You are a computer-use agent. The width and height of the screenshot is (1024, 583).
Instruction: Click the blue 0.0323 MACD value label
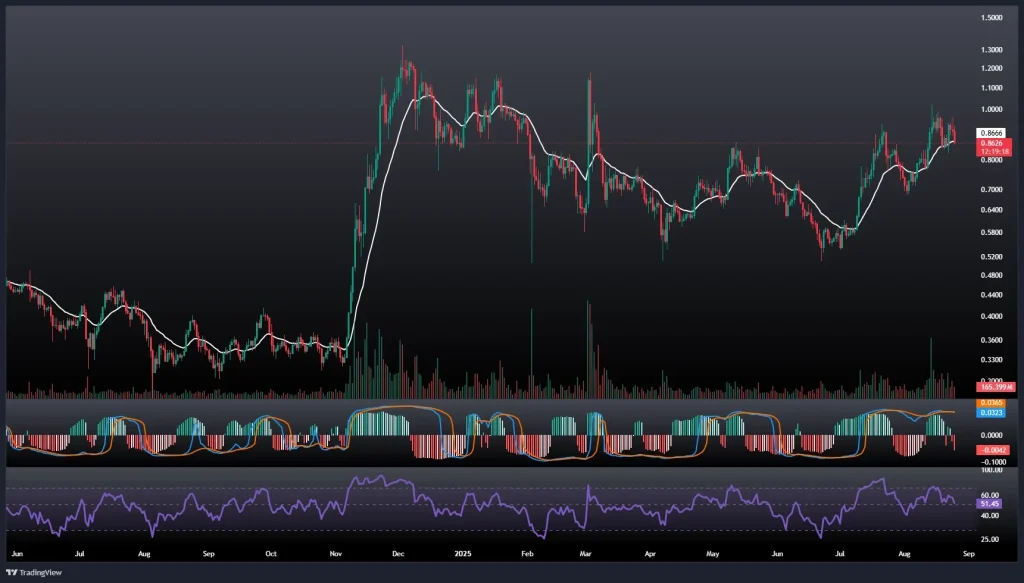pyautogui.click(x=991, y=412)
